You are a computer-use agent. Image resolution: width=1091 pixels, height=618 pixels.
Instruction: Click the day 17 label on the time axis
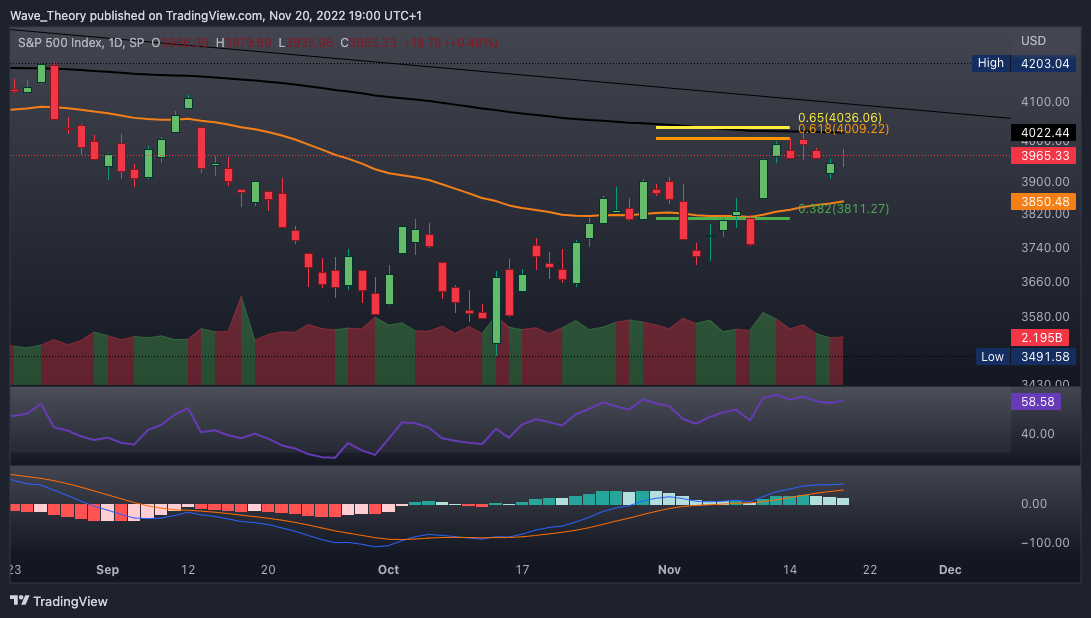[522, 569]
